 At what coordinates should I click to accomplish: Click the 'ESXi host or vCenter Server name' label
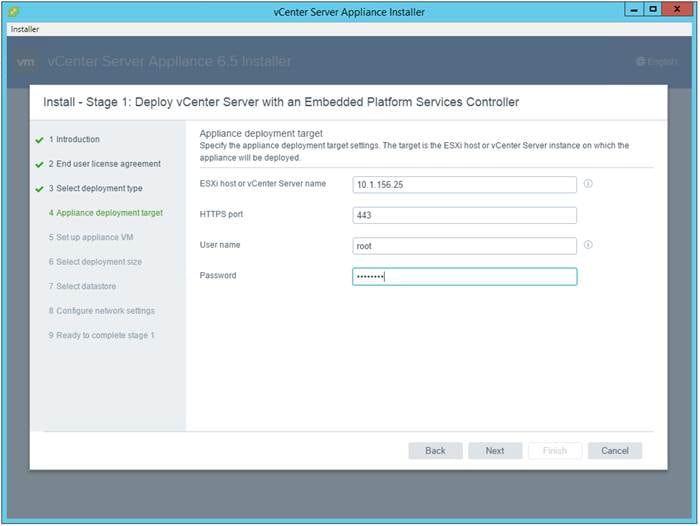[x=262, y=184]
